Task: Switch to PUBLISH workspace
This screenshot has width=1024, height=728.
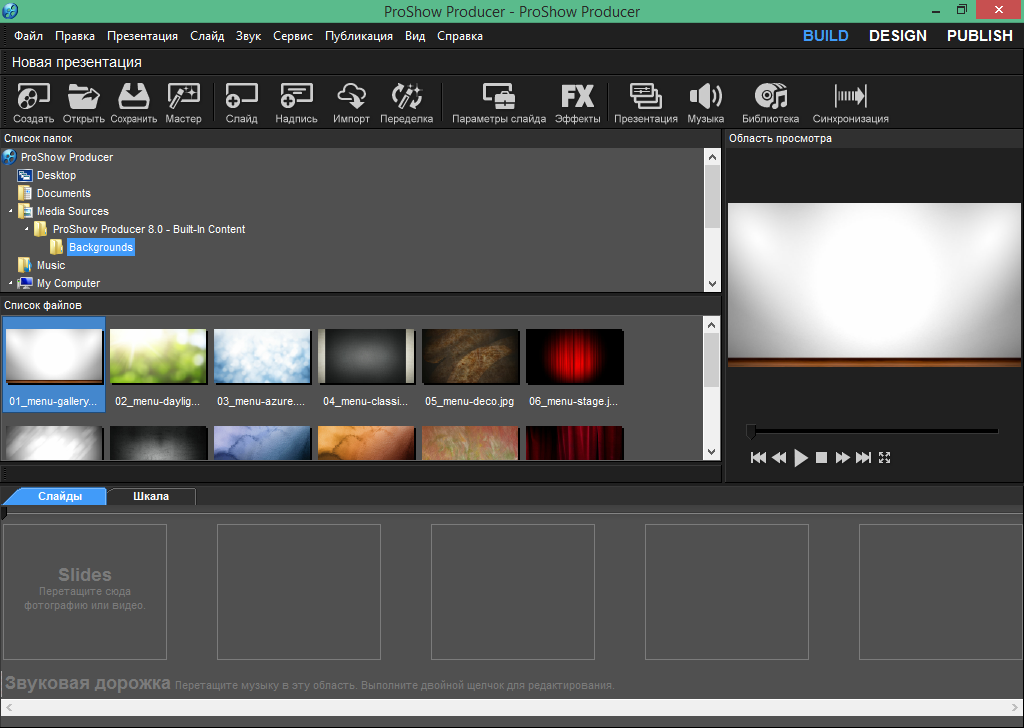Action: (980, 36)
